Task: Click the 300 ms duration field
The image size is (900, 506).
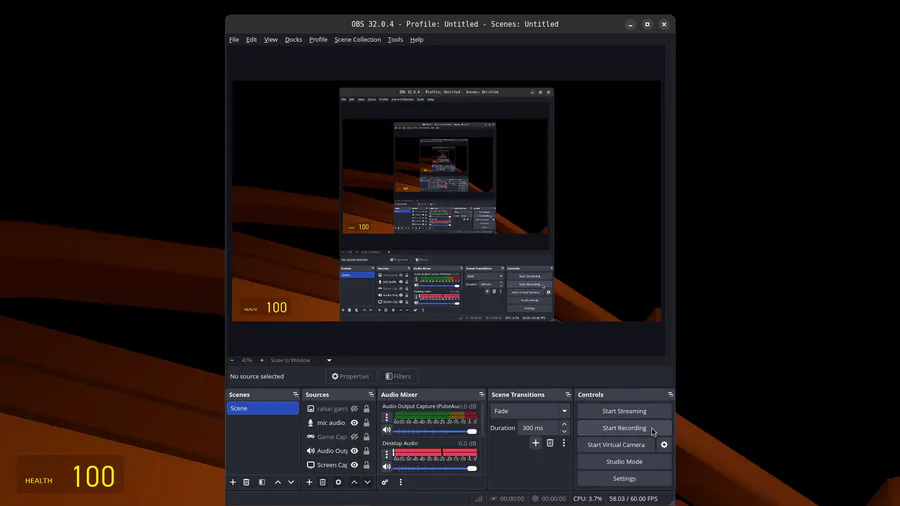Action: [x=538, y=428]
